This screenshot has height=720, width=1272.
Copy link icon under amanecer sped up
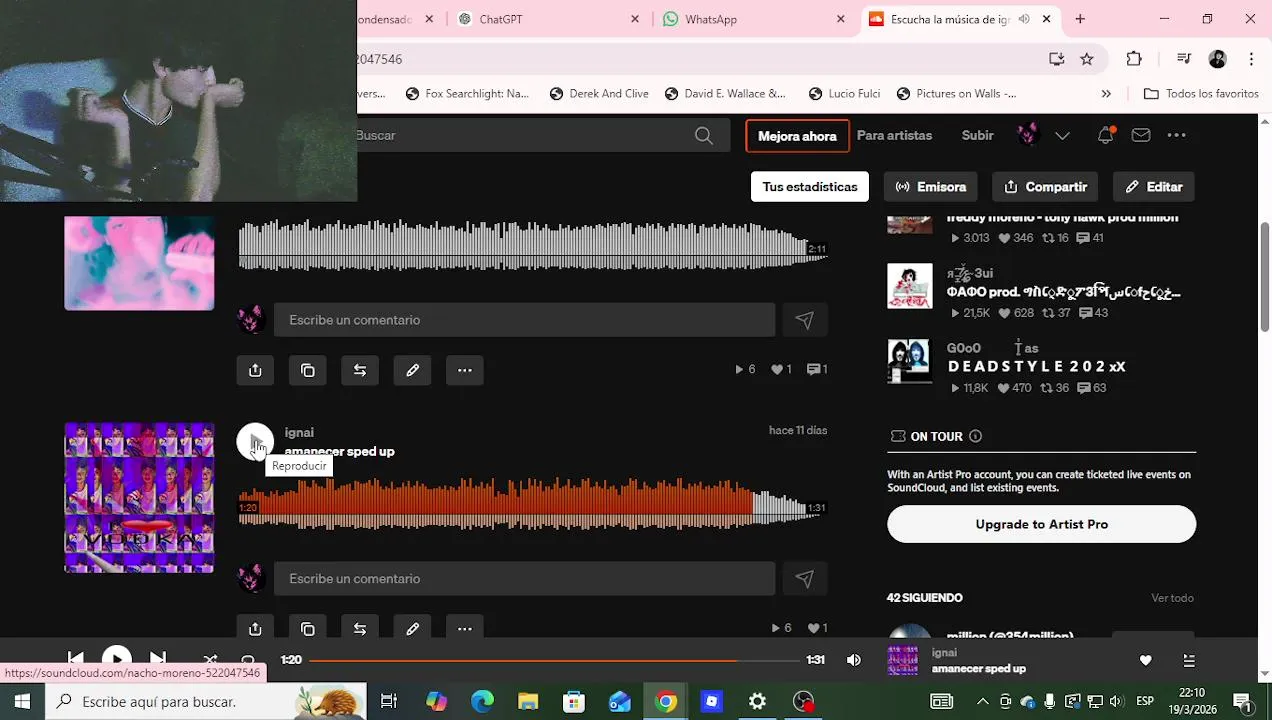(308, 628)
